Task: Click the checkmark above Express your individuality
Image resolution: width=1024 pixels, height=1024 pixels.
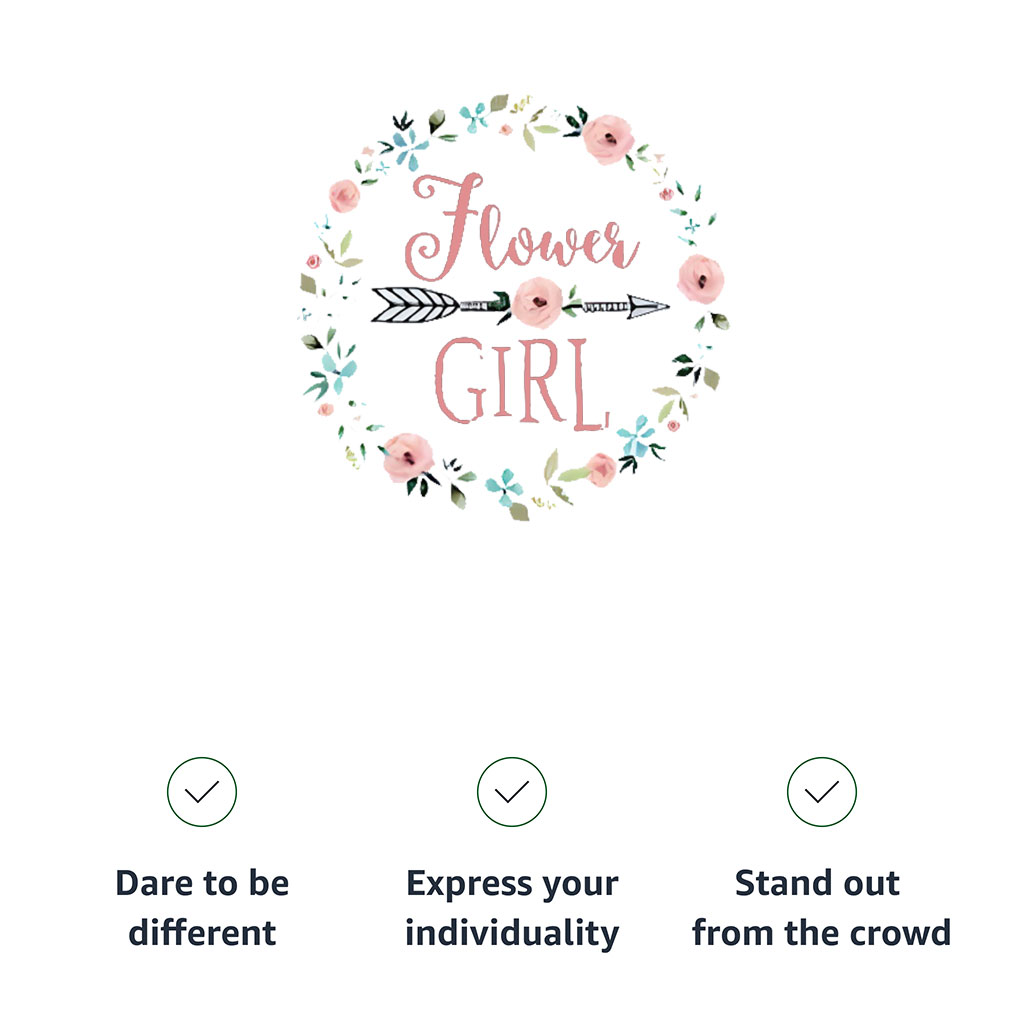Action: (512, 792)
